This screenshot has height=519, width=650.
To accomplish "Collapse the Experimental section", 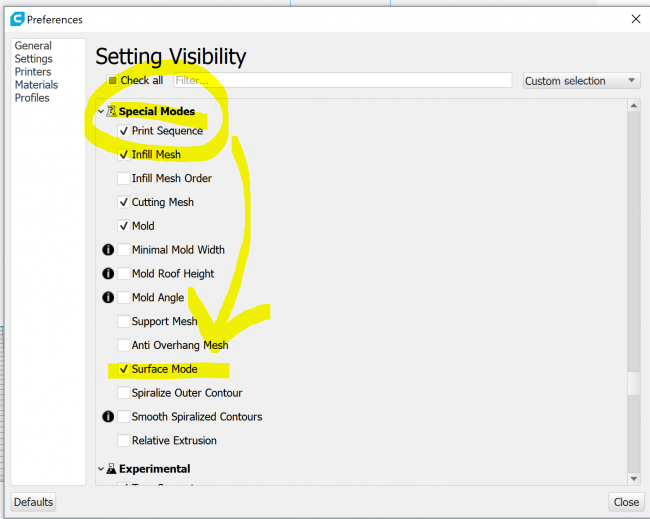I will (x=101, y=468).
